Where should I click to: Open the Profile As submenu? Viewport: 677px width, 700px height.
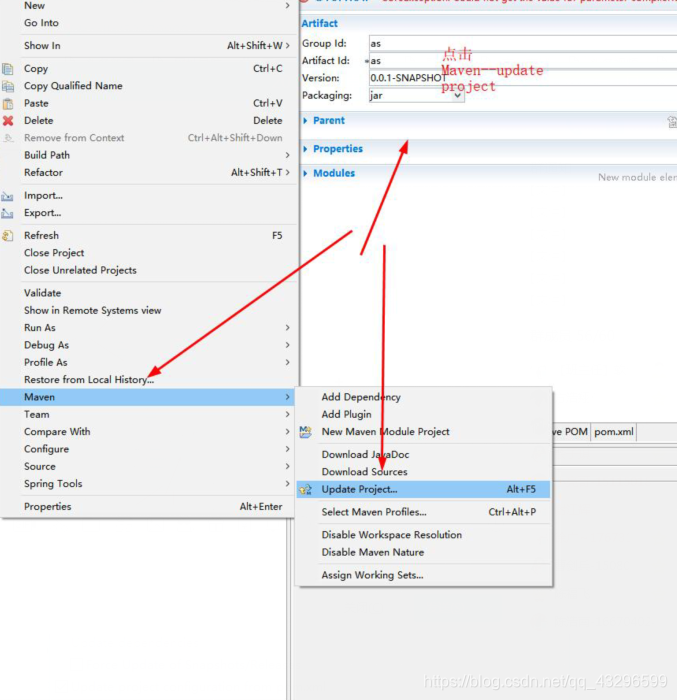click(x=287, y=362)
